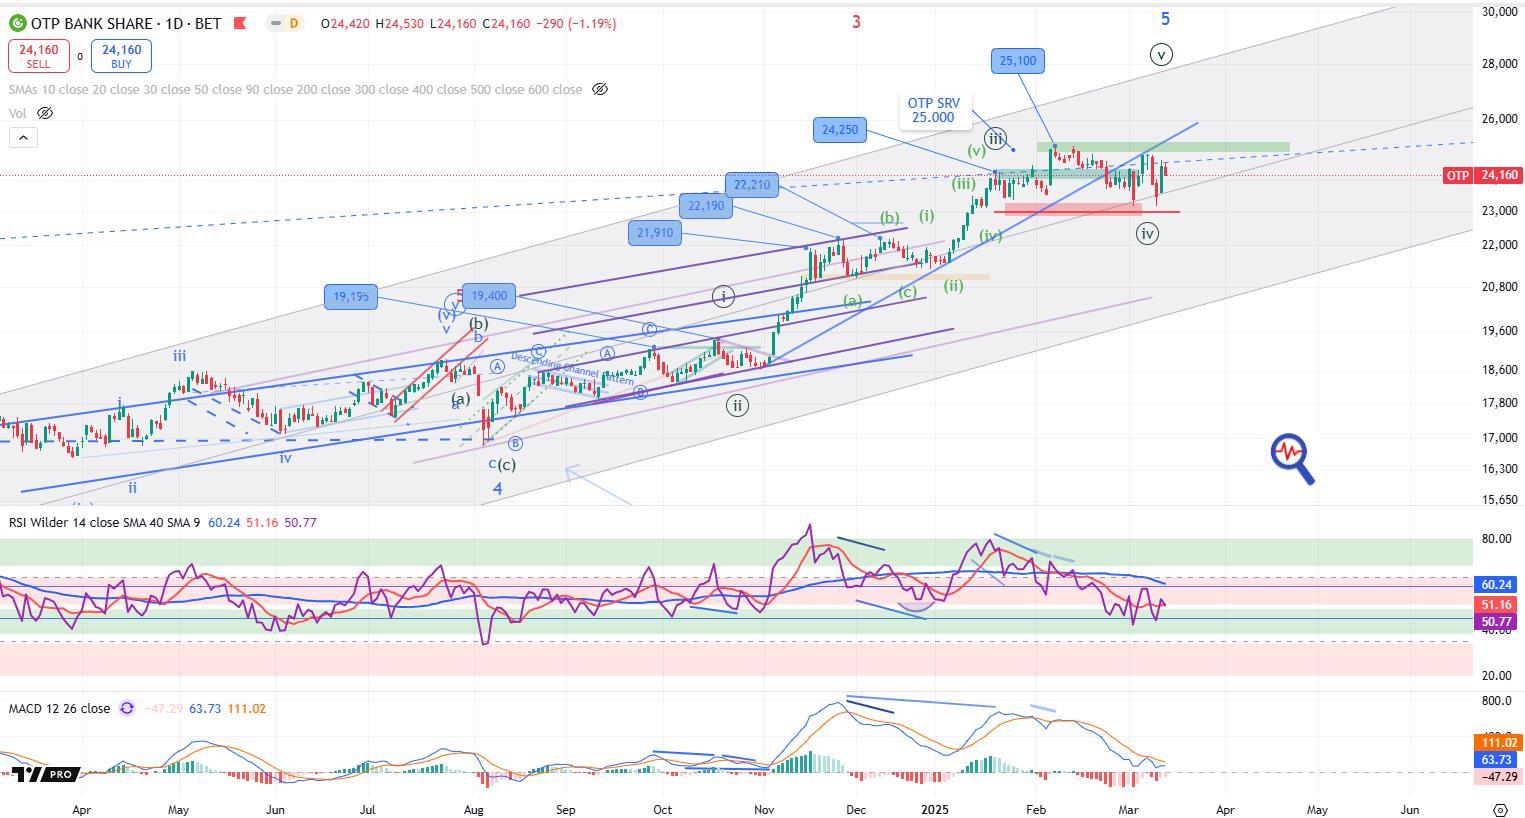This screenshot has width=1525, height=818.
Task: Click 20,800 on the price scale
Action: [x=1500, y=287]
